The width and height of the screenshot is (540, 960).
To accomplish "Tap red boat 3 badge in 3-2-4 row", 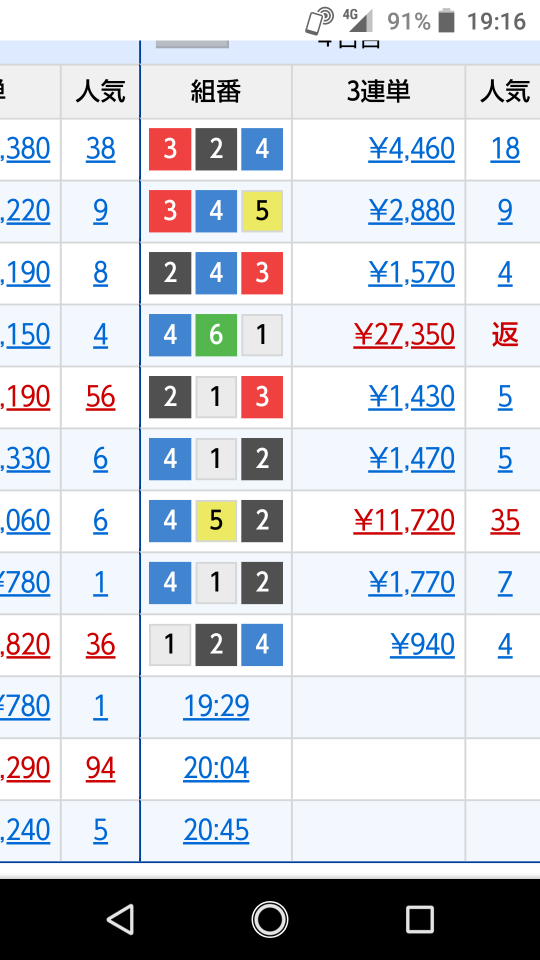I will pos(170,149).
